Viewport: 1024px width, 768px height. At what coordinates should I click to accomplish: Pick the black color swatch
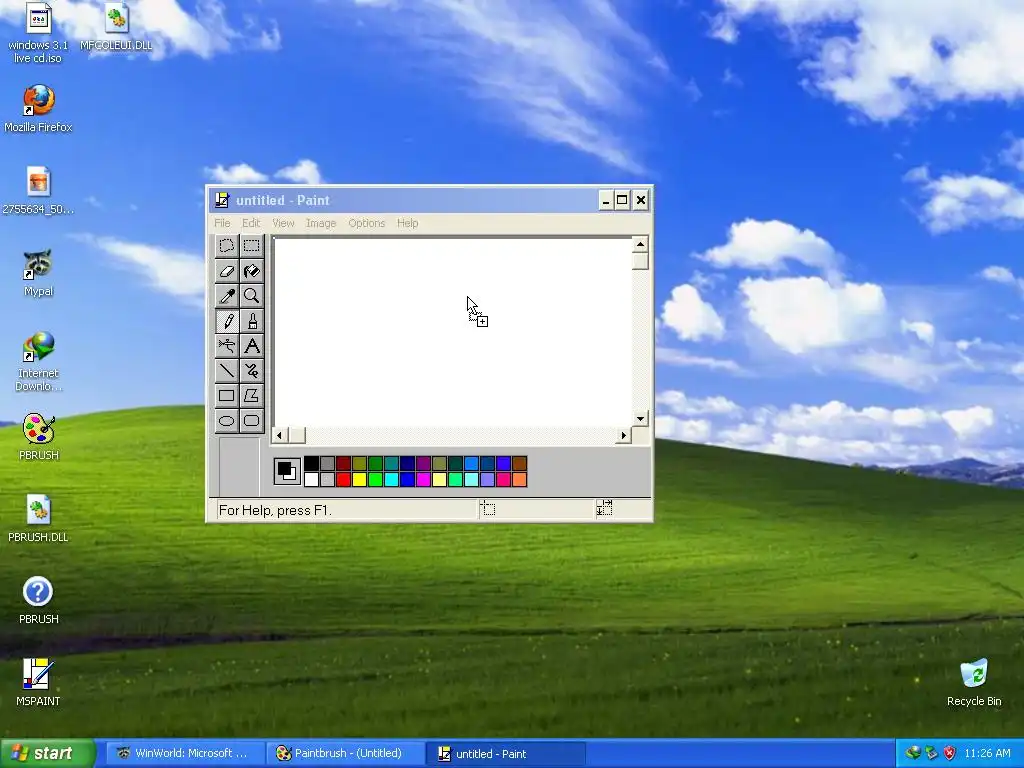[312, 464]
